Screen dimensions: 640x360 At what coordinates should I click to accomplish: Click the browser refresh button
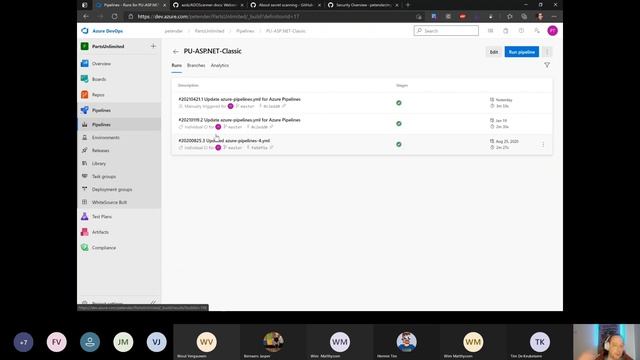(115, 17)
